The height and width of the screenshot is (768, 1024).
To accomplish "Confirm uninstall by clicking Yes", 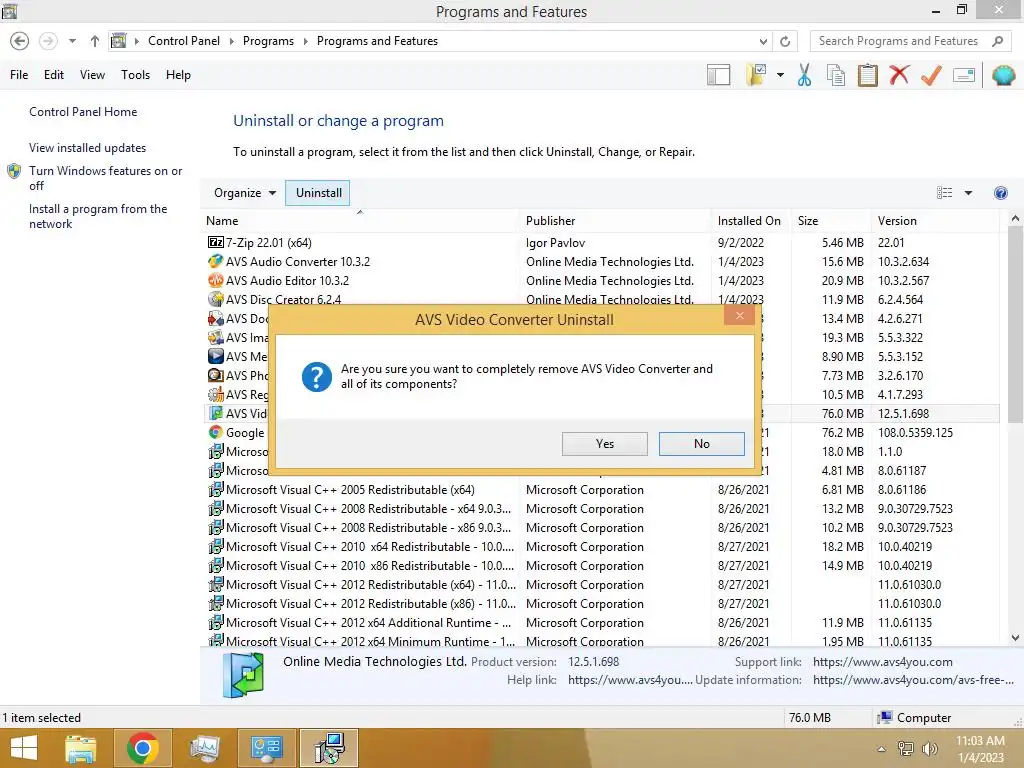I will click(x=604, y=443).
